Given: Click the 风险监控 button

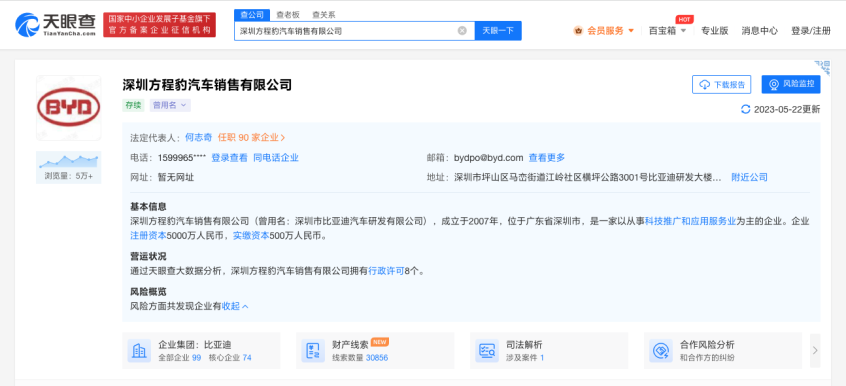Looking at the screenshot, I should click(x=791, y=84).
